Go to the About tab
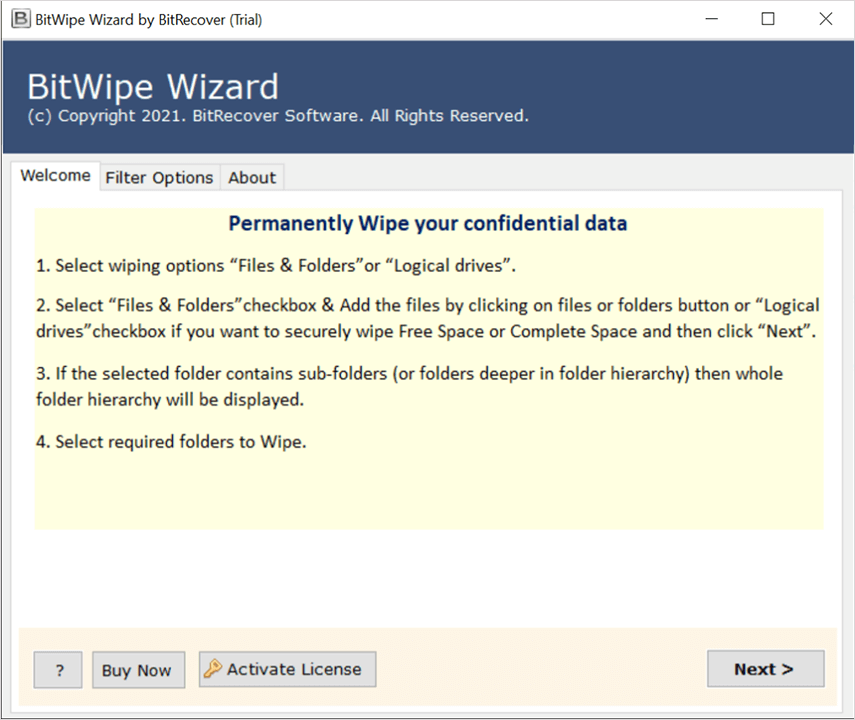 [x=252, y=177]
